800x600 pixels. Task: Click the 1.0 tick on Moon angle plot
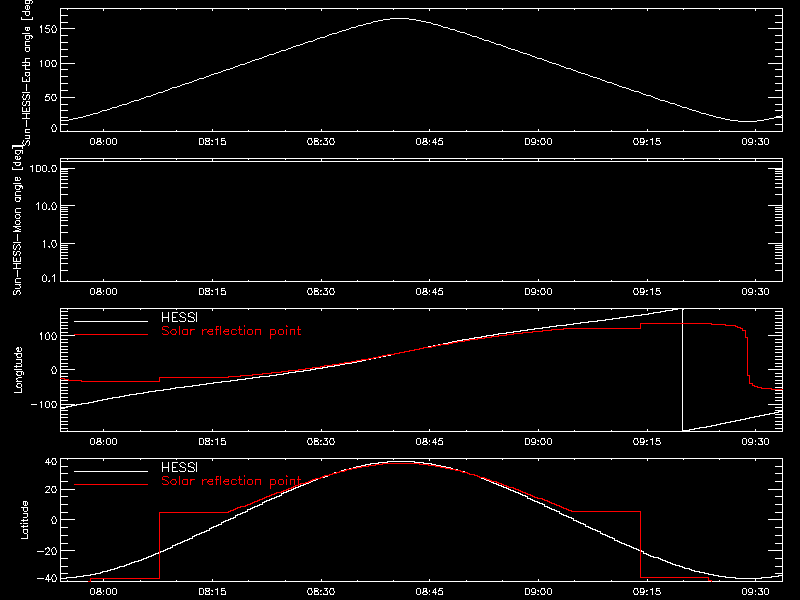click(x=49, y=244)
